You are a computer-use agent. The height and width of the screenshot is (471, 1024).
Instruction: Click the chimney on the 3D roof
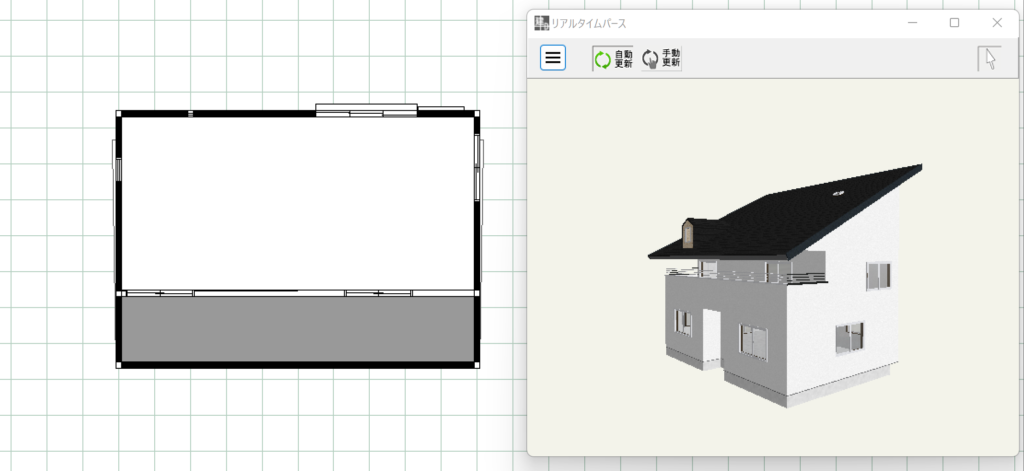click(688, 233)
